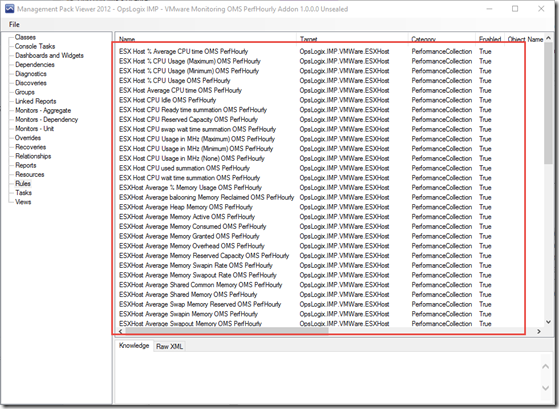Select Console Tasks in the tree
559x409 pixels.
(35, 46)
